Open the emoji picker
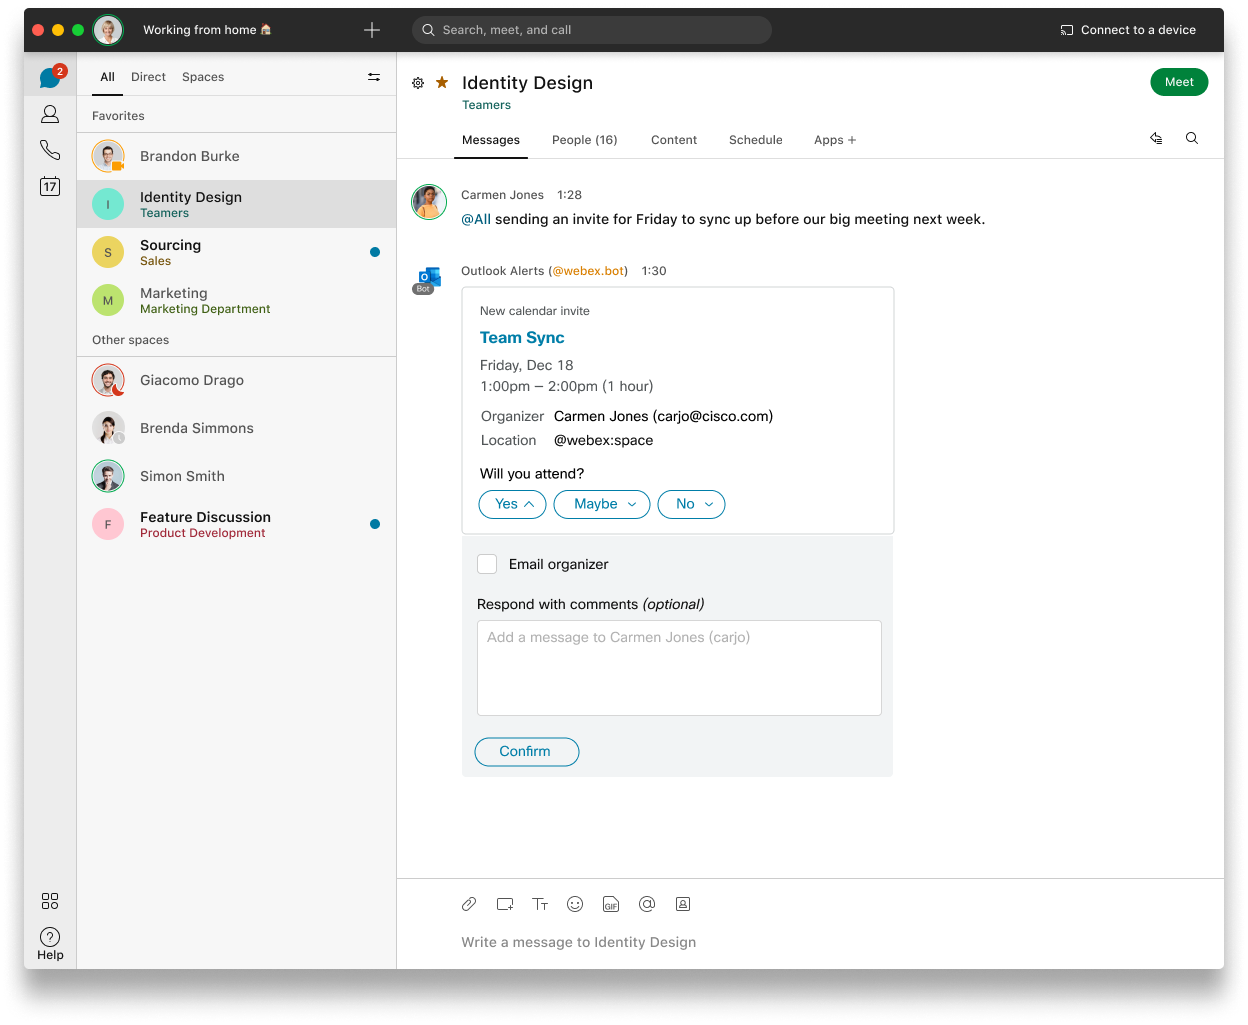The width and height of the screenshot is (1248, 1025). point(575,904)
